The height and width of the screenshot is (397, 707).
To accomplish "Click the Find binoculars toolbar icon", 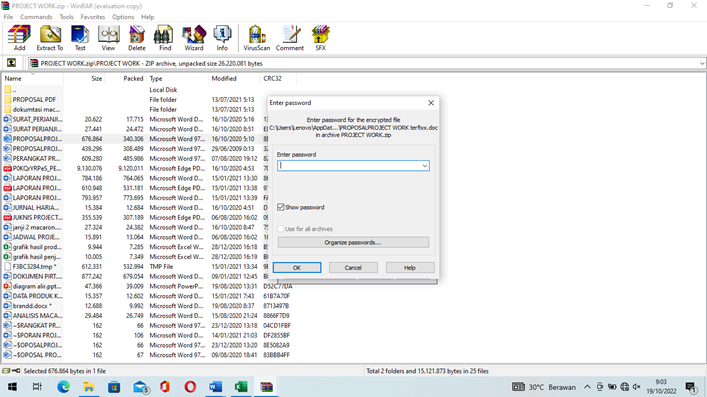I will click(165, 38).
